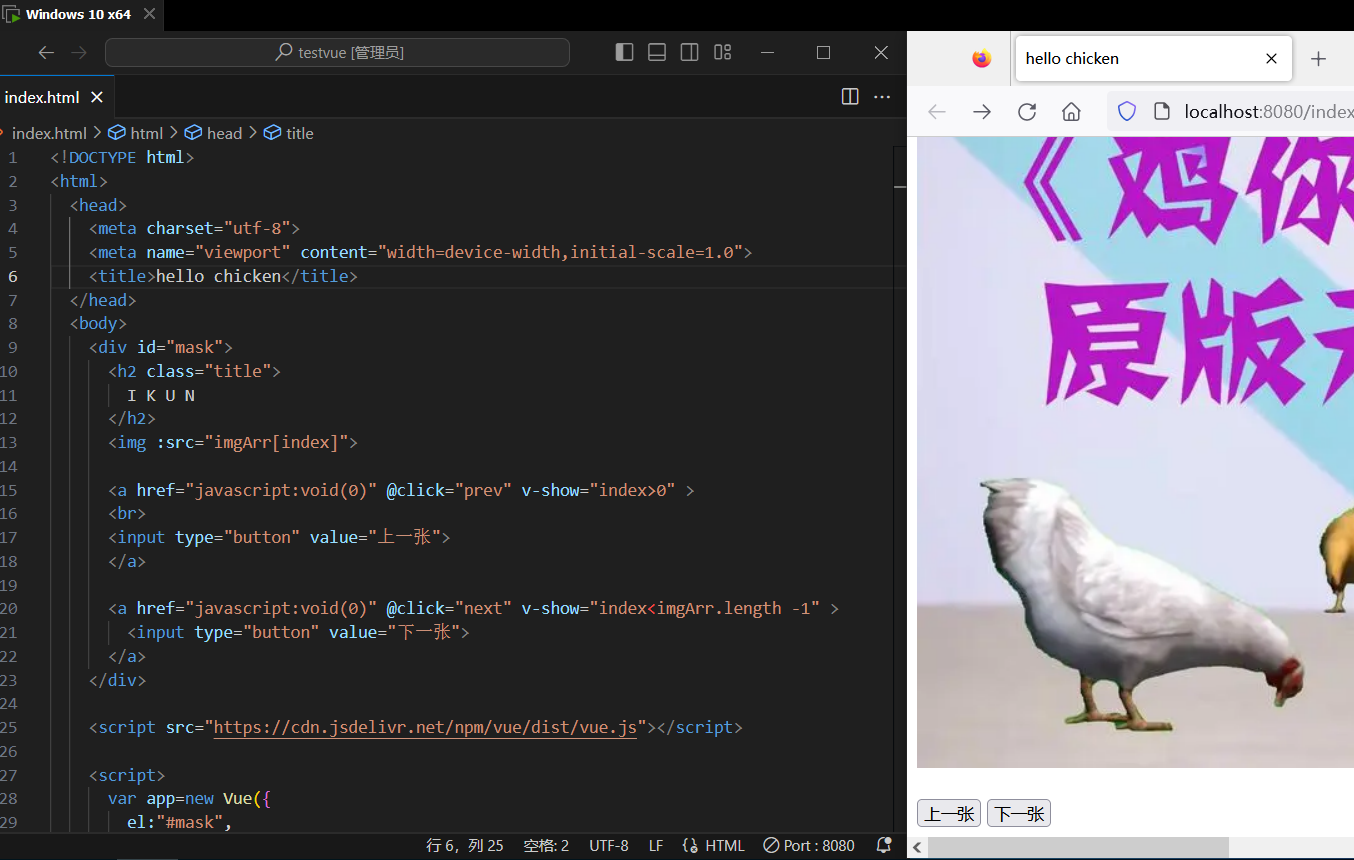The image size is (1354, 860).
Task: Click the browser horizontal scrollbar thumb
Action: [x=1078, y=848]
